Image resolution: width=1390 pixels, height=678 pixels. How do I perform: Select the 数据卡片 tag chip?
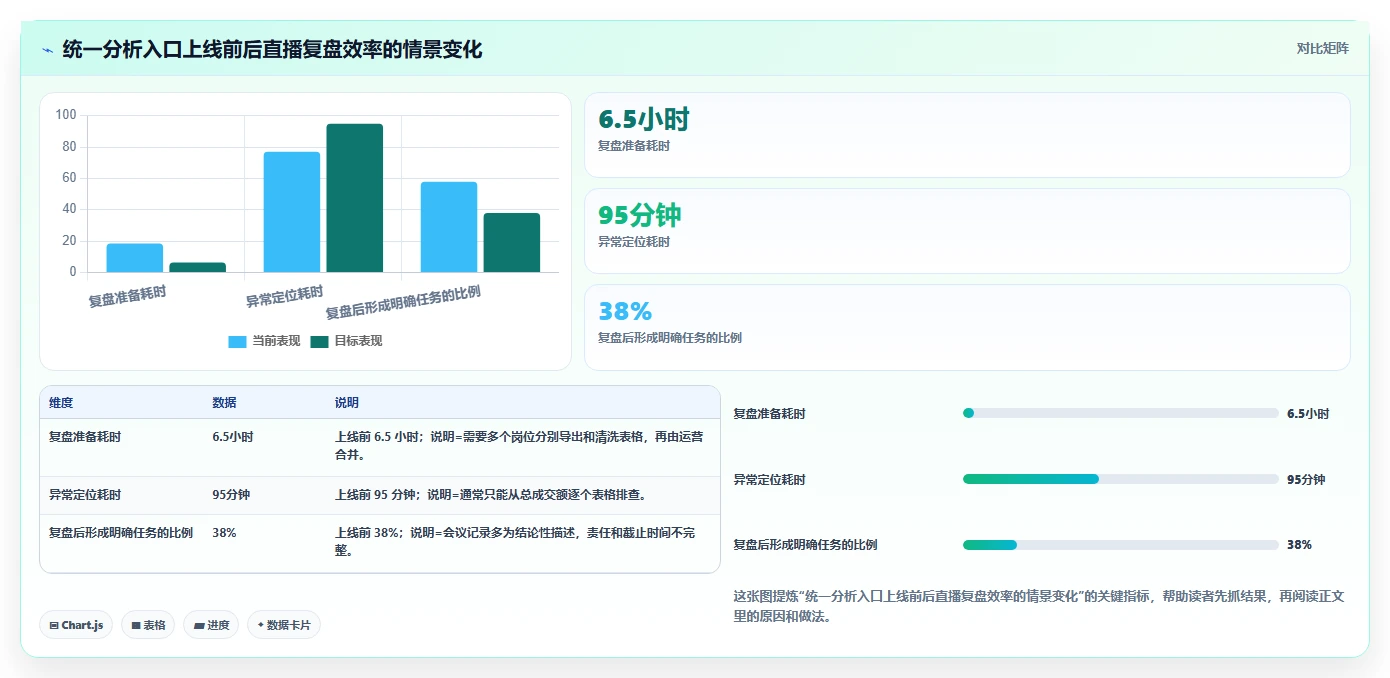(284, 625)
